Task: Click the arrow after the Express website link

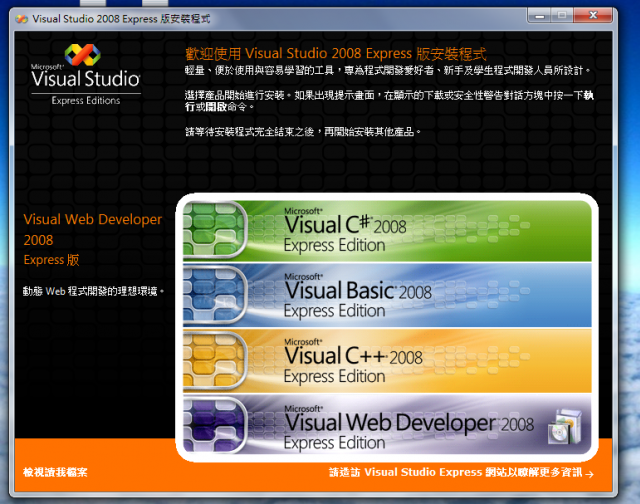Action: pyautogui.click(x=589, y=474)
